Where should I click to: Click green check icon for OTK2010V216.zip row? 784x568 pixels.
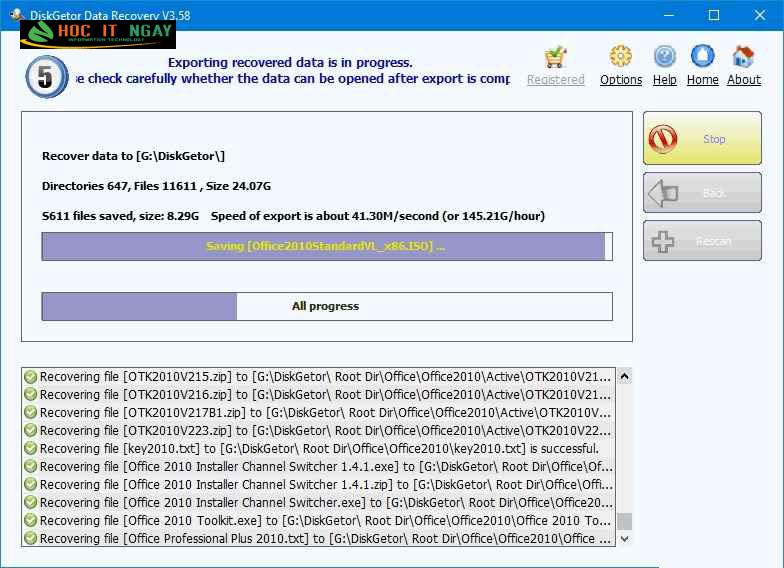[30, 394]
